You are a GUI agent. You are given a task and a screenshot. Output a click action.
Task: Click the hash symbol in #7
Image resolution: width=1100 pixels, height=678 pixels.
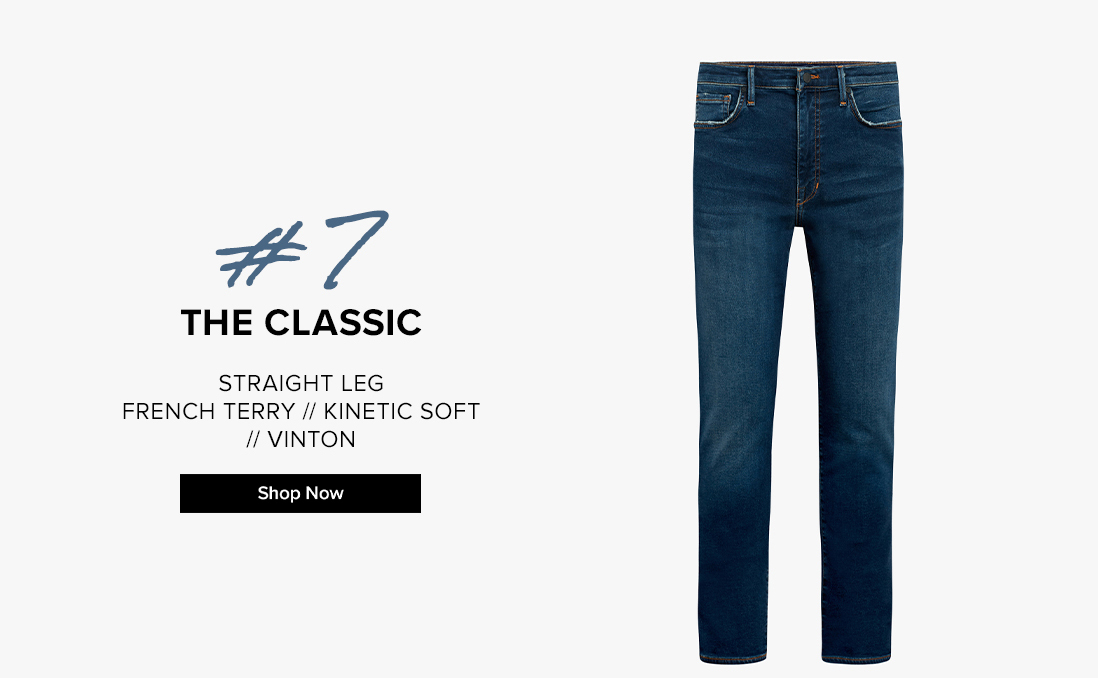(x=261, y=255)
